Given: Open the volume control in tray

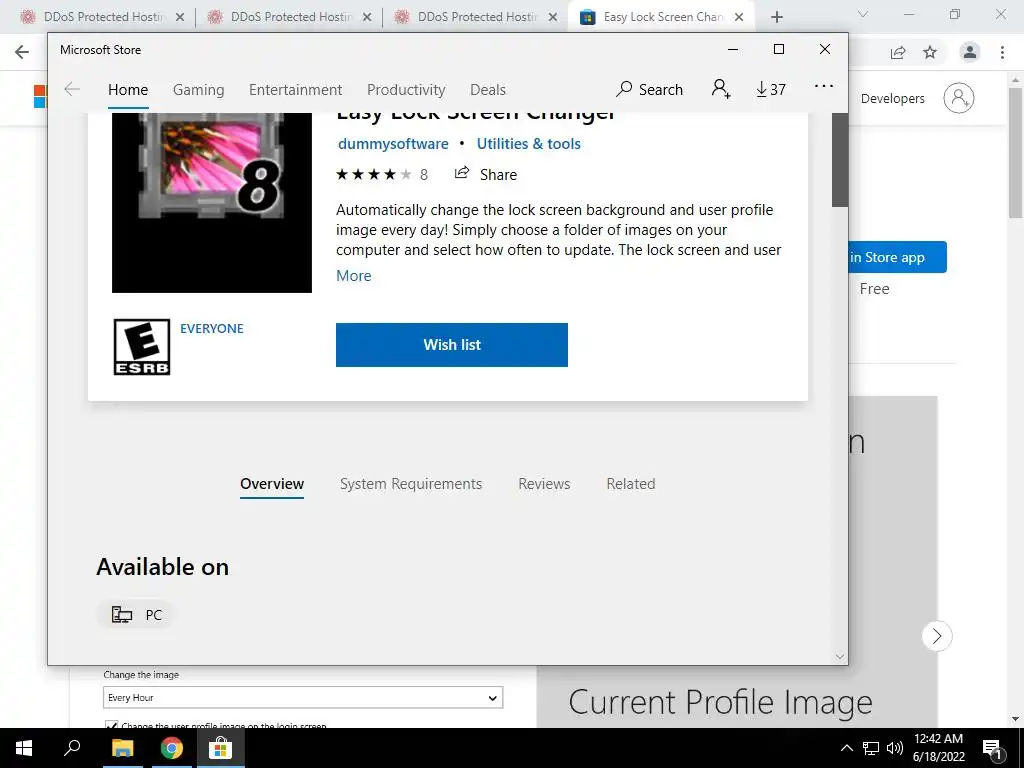Looking at the screenshot, I should pos(895,748).
